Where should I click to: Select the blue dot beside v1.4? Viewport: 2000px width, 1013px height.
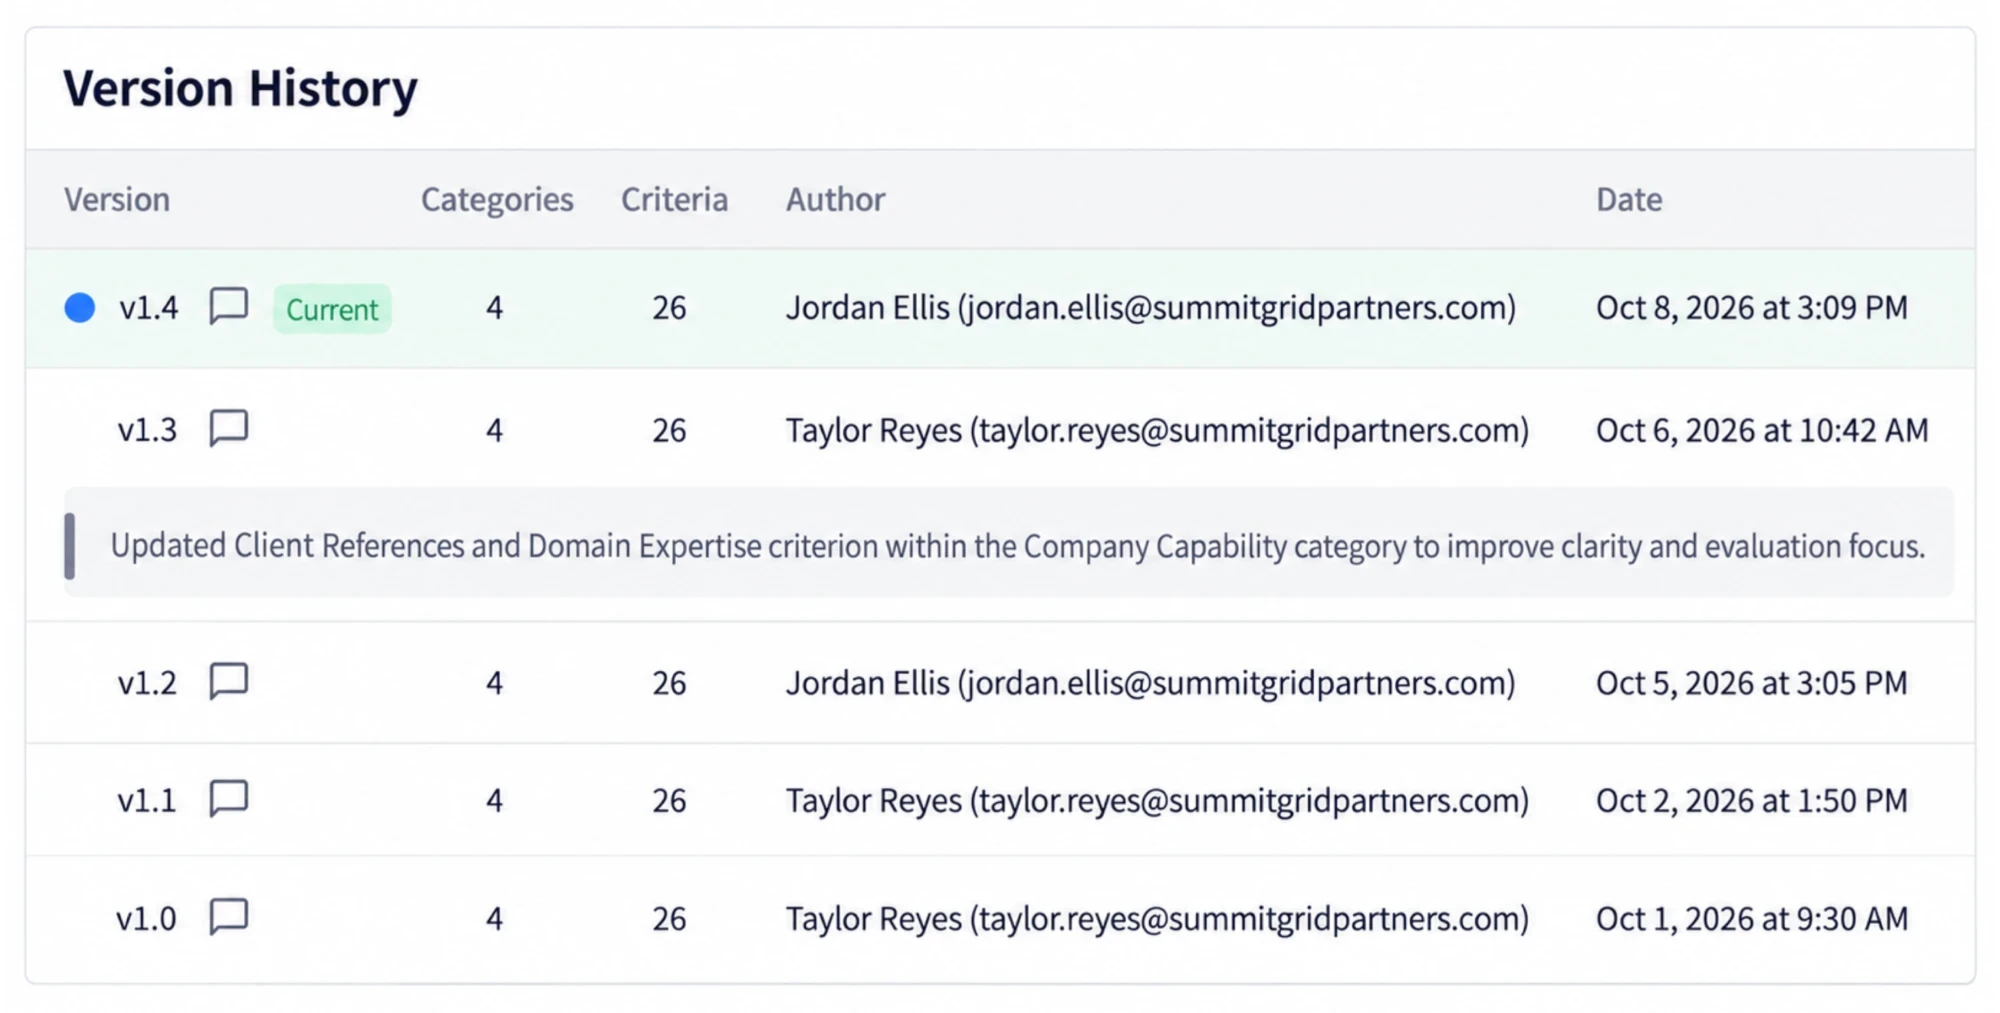[80, 307]
